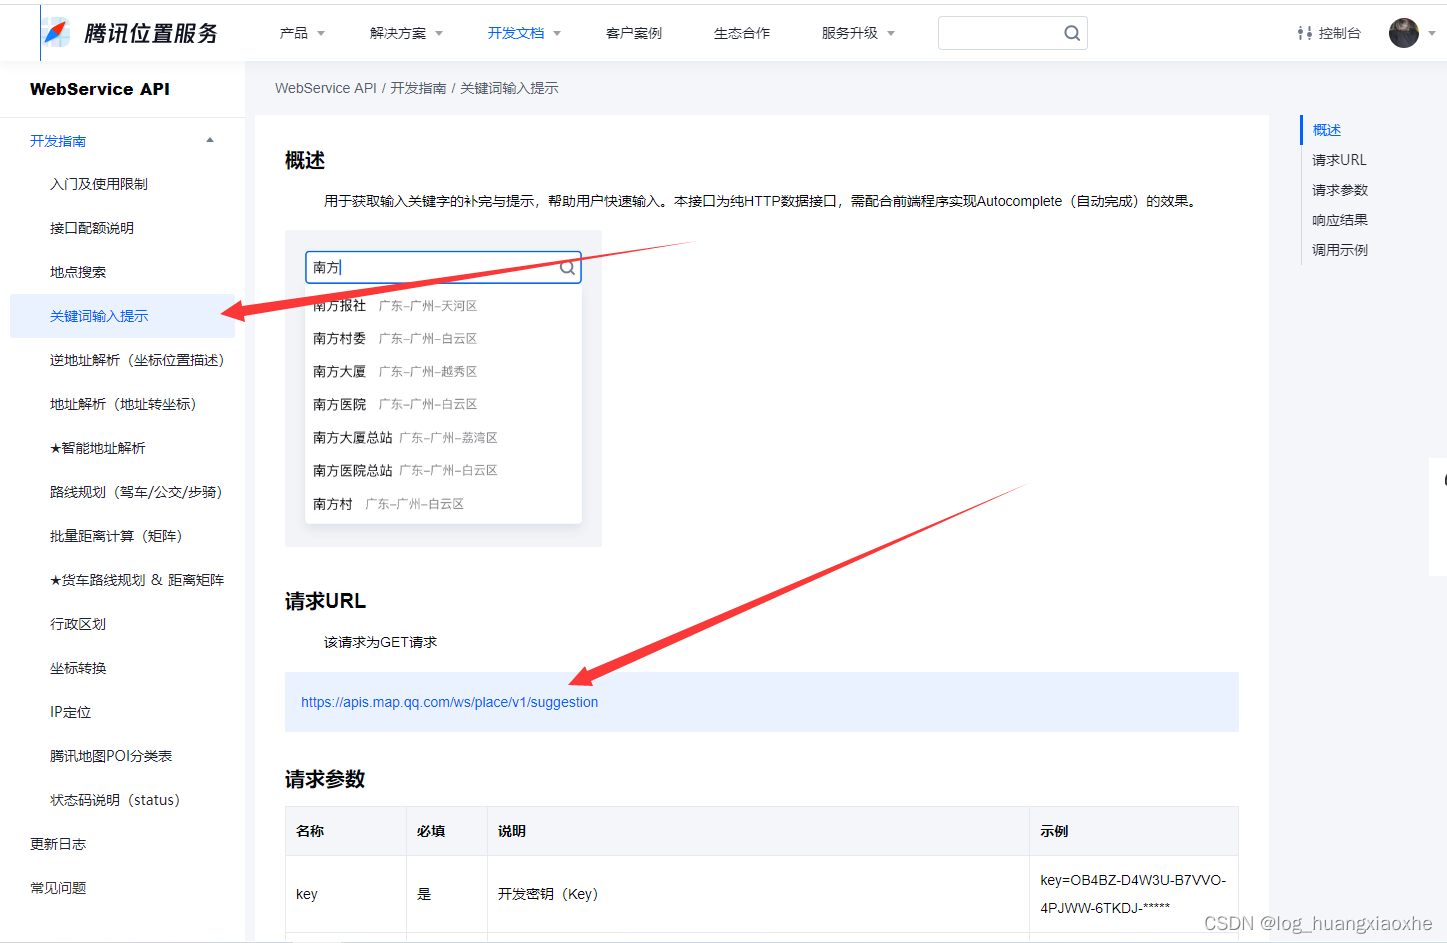1447x943 pixels.
Task: Open 更新日志 in sidebar
Action: click(x=58, y=844)
